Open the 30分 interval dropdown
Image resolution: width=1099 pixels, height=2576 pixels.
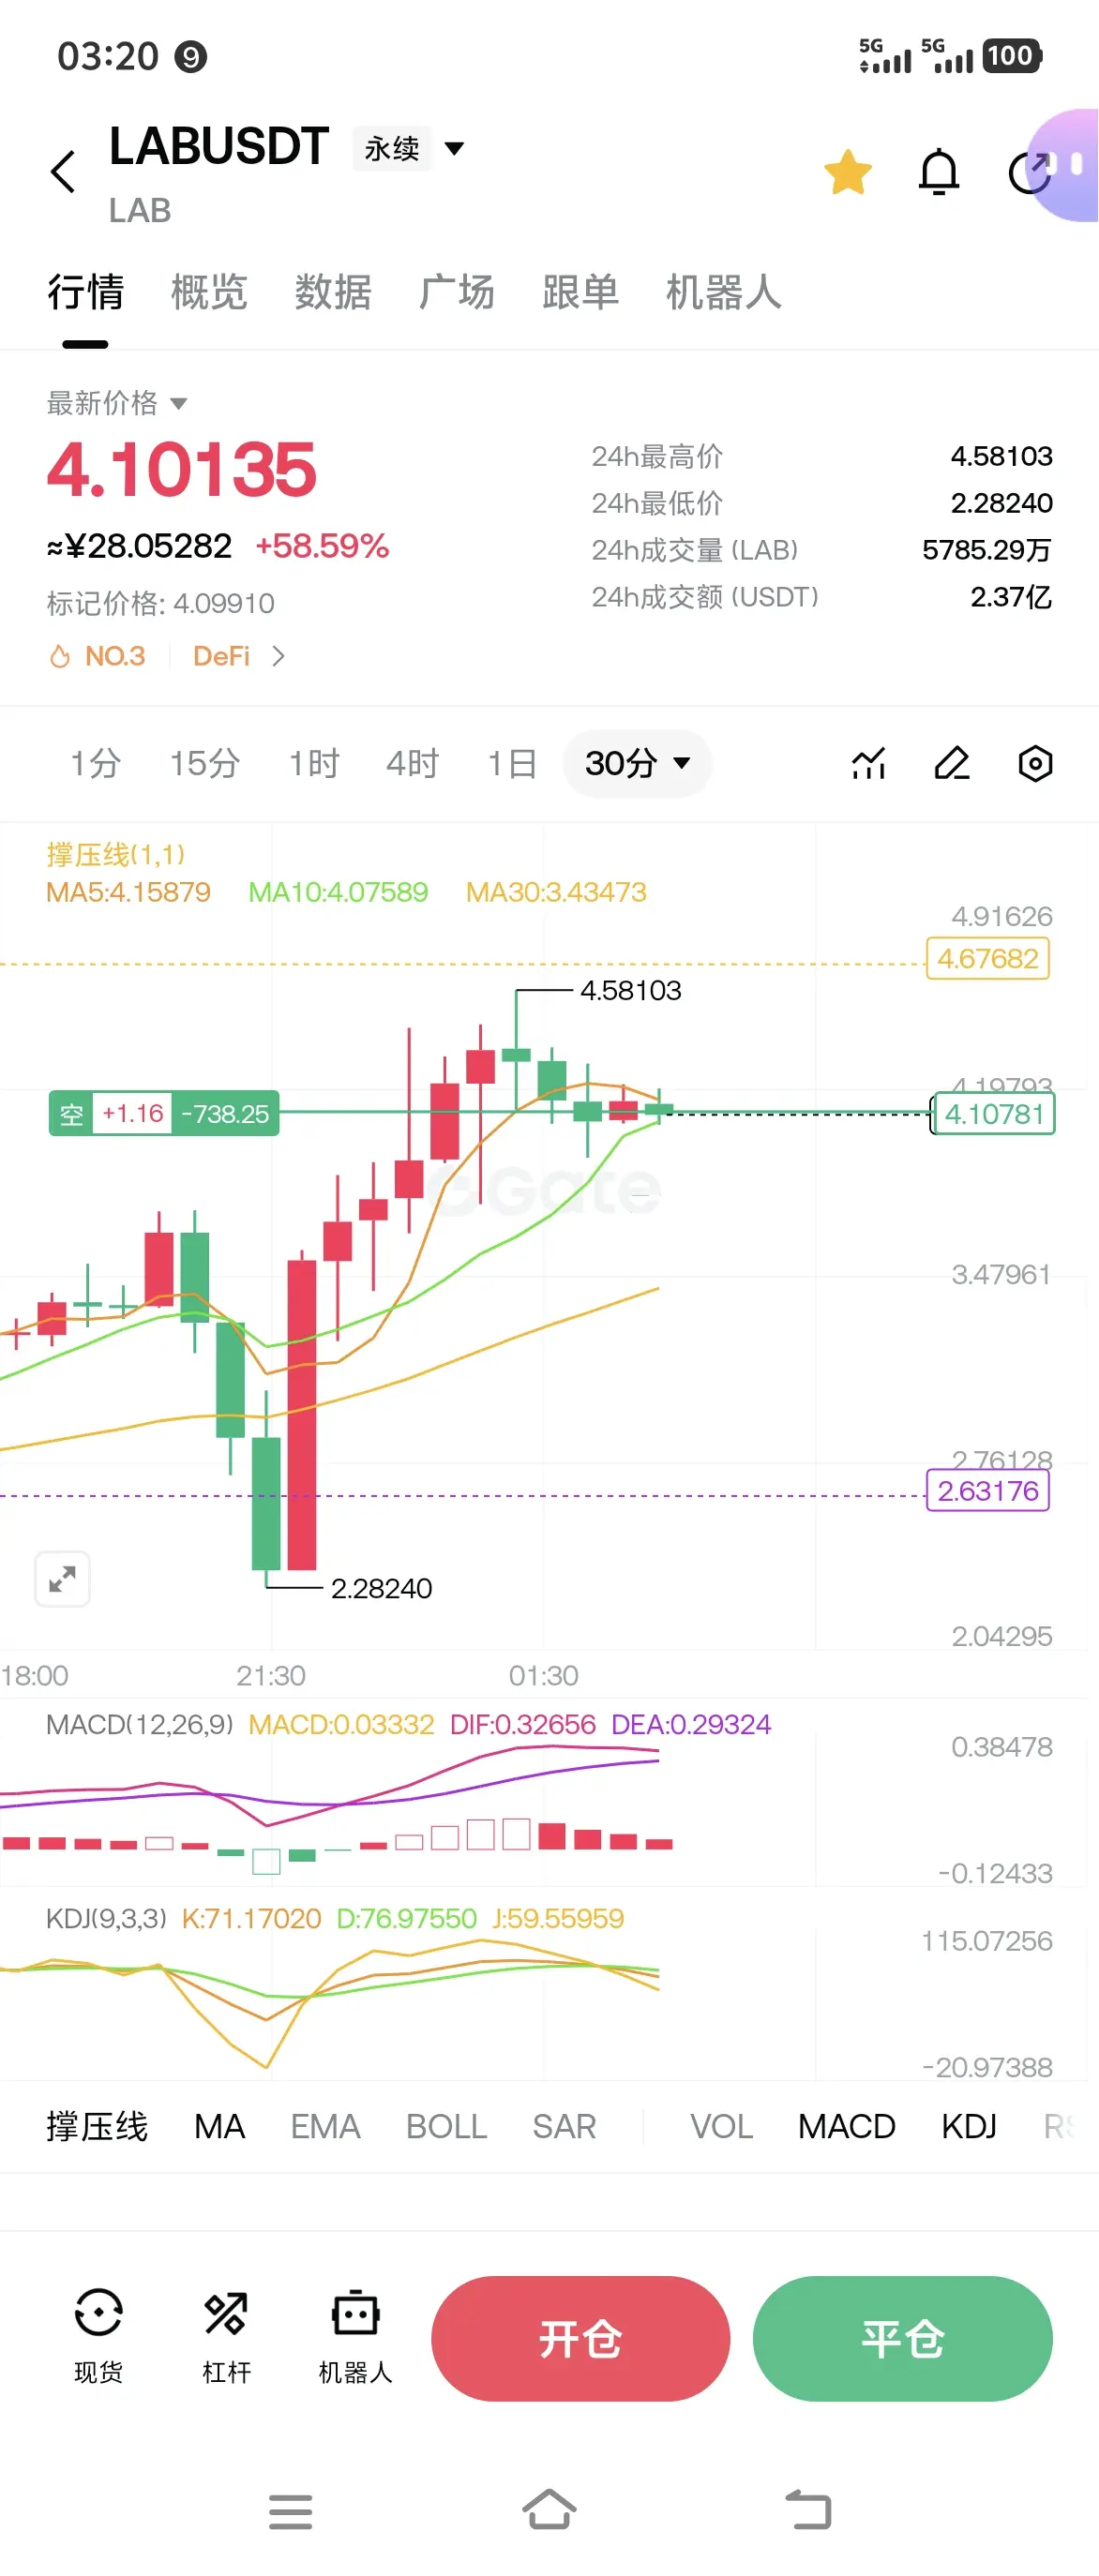pyautogui.click(x=637, y=764)
